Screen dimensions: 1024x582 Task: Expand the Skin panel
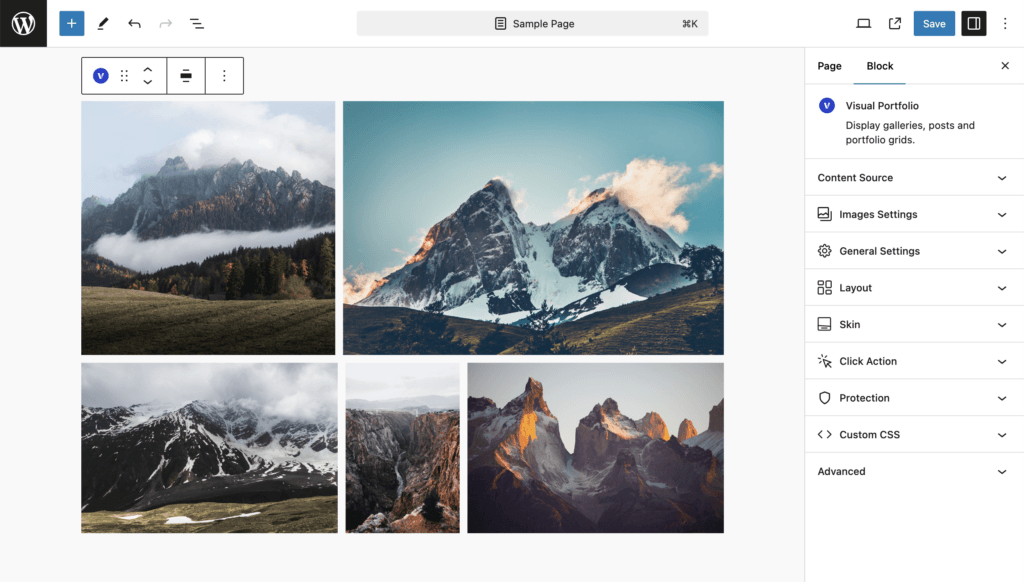[x=914, y=324]
